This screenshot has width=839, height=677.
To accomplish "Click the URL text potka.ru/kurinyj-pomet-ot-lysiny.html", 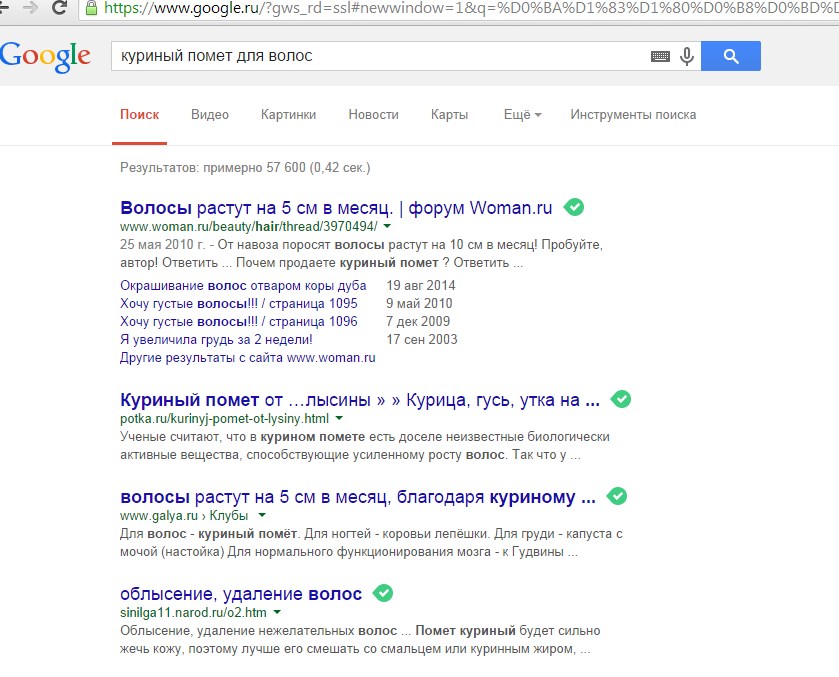I will [224, 419].
